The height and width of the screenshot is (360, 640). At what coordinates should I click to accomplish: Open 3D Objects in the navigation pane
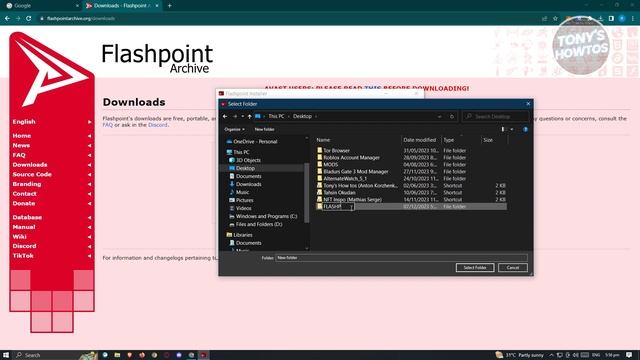pos(248,160)
